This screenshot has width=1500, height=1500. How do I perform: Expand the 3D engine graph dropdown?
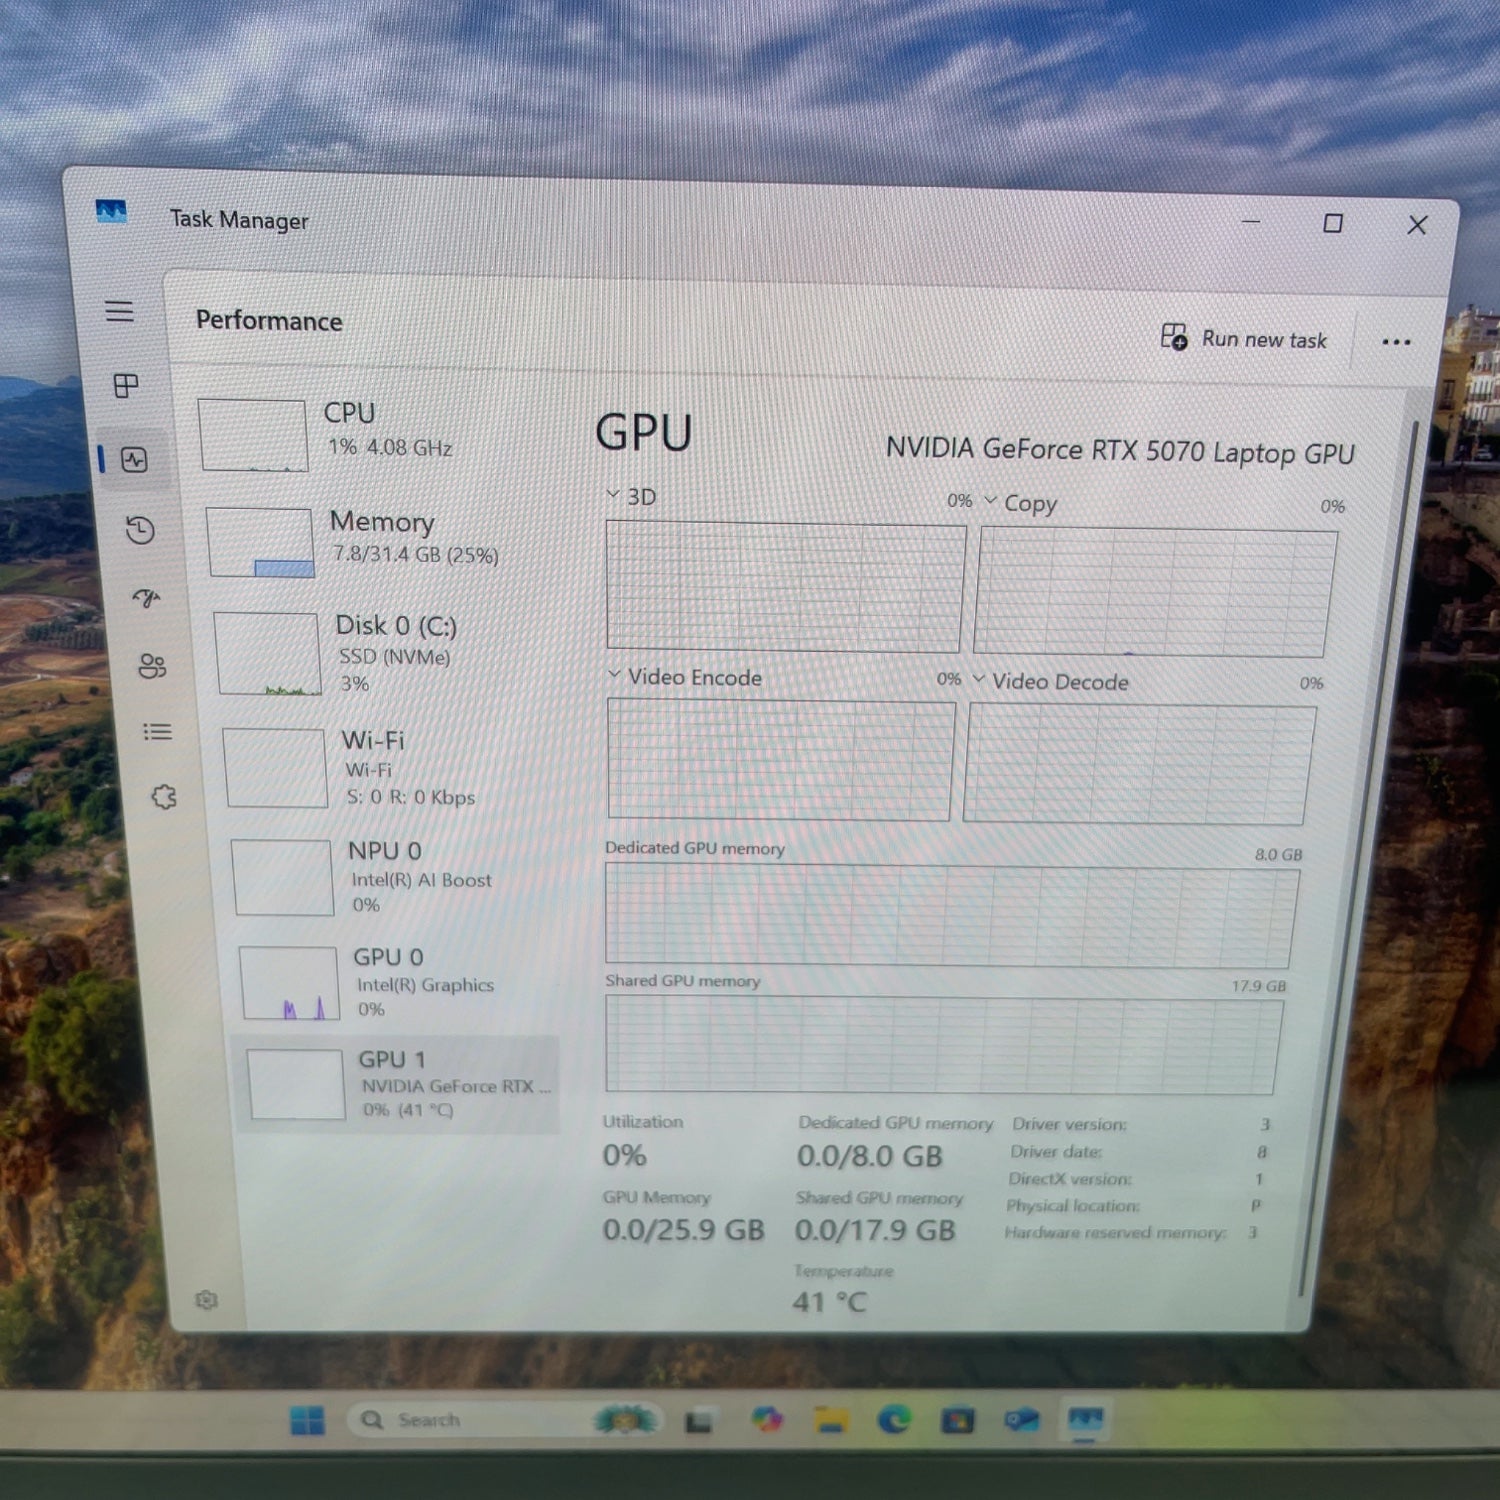tap(613, 495)
